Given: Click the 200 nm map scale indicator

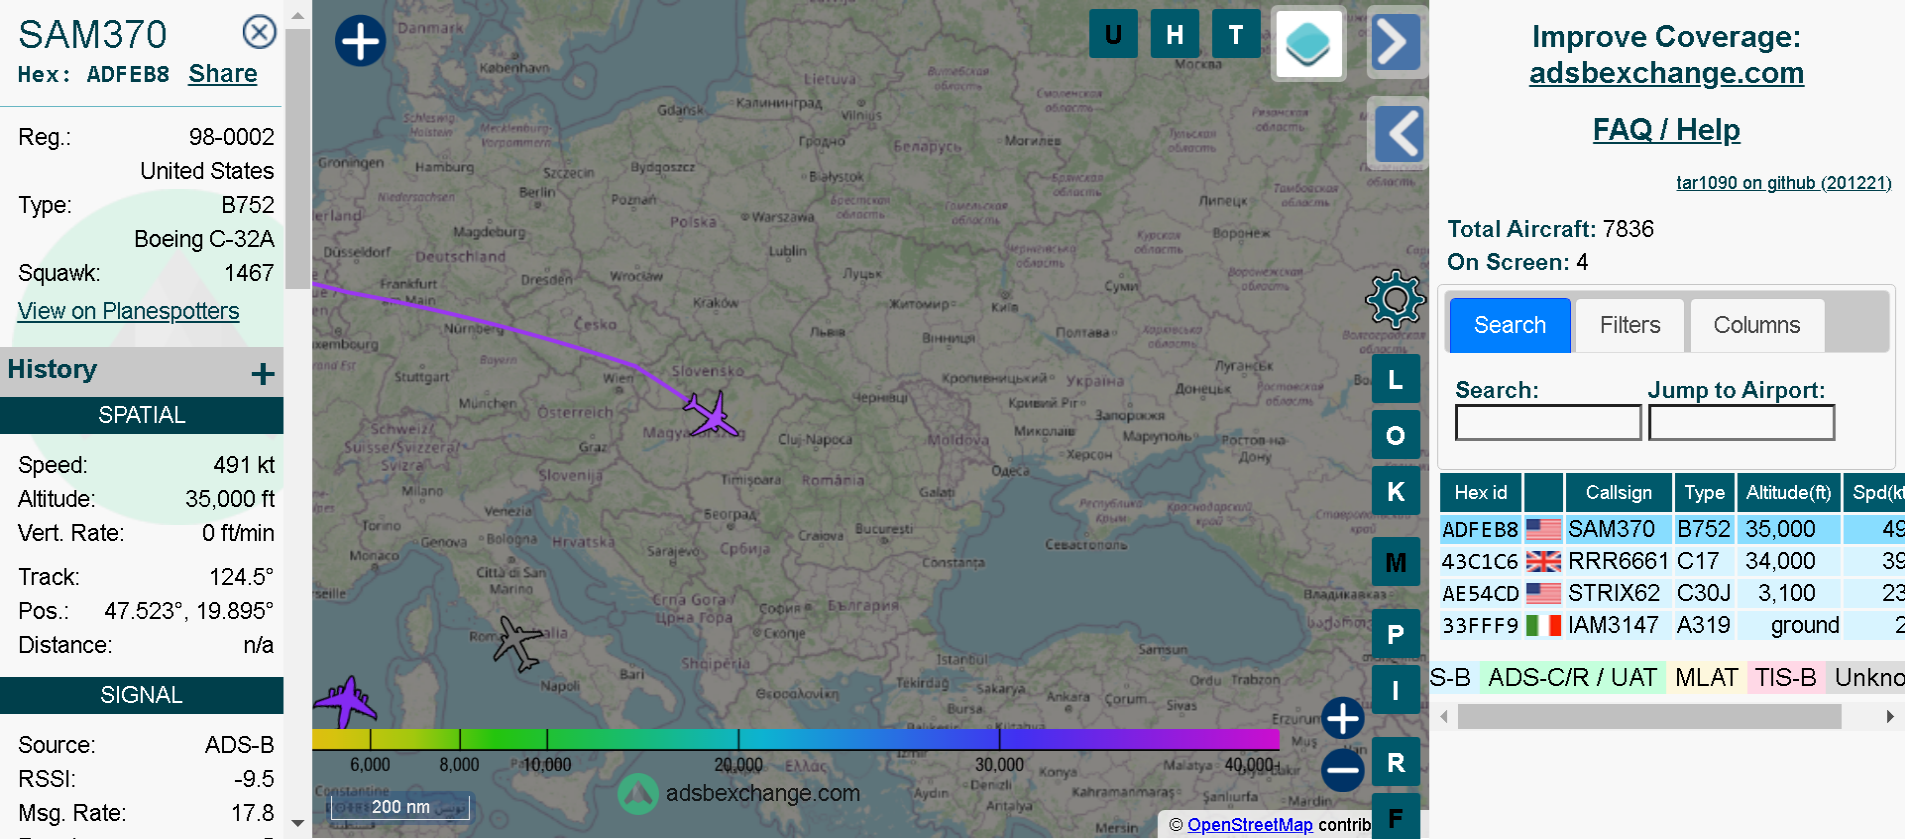Looking at the screenshot, I should point(400,806).
